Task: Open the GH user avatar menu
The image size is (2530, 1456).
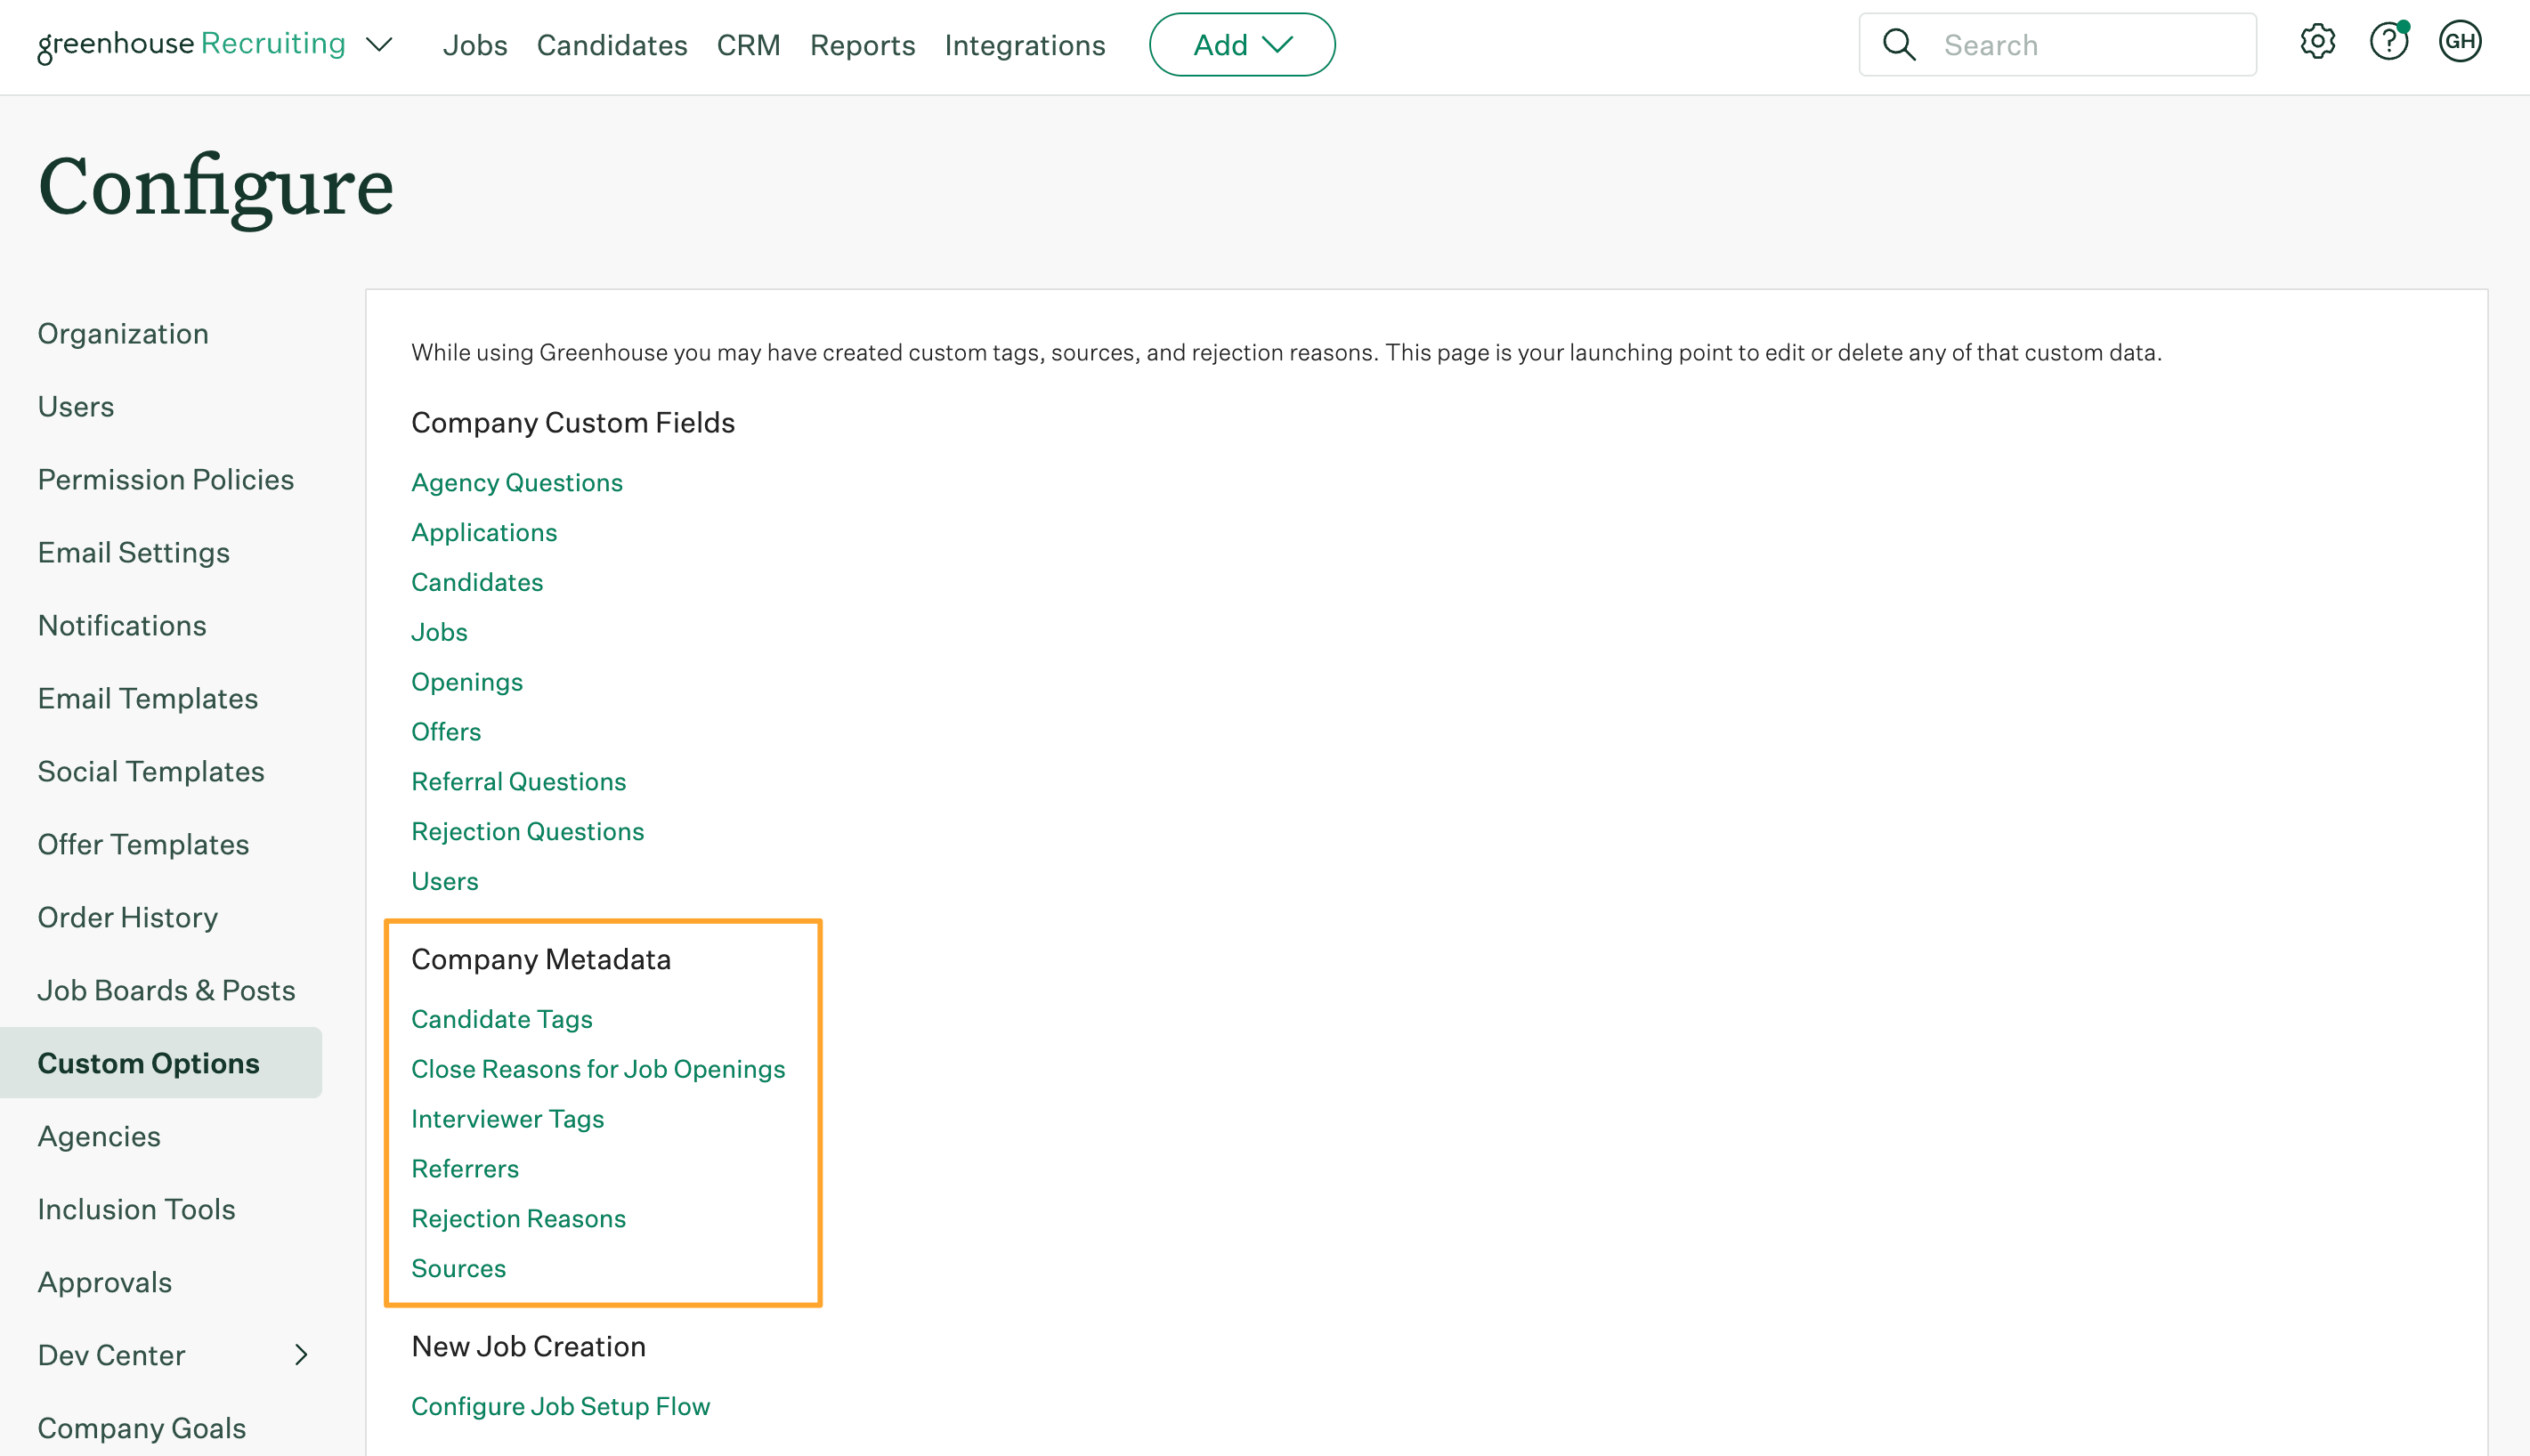Action: tap(2460, 42)
